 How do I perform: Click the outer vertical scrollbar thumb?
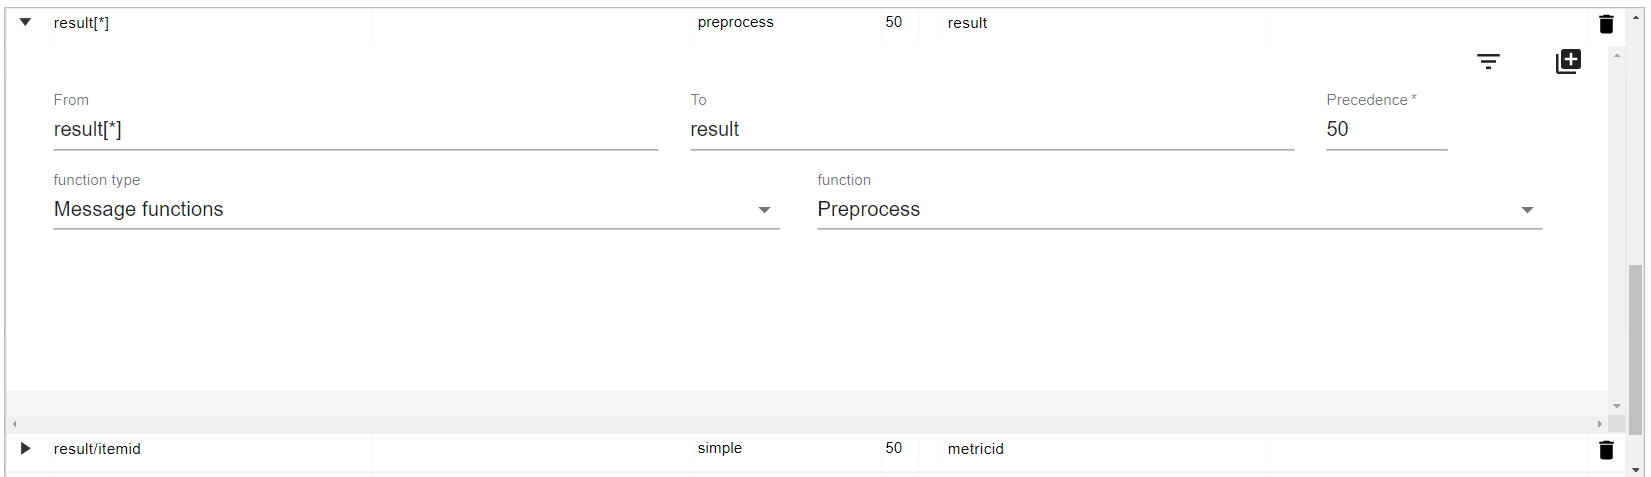pos(1636,350)
